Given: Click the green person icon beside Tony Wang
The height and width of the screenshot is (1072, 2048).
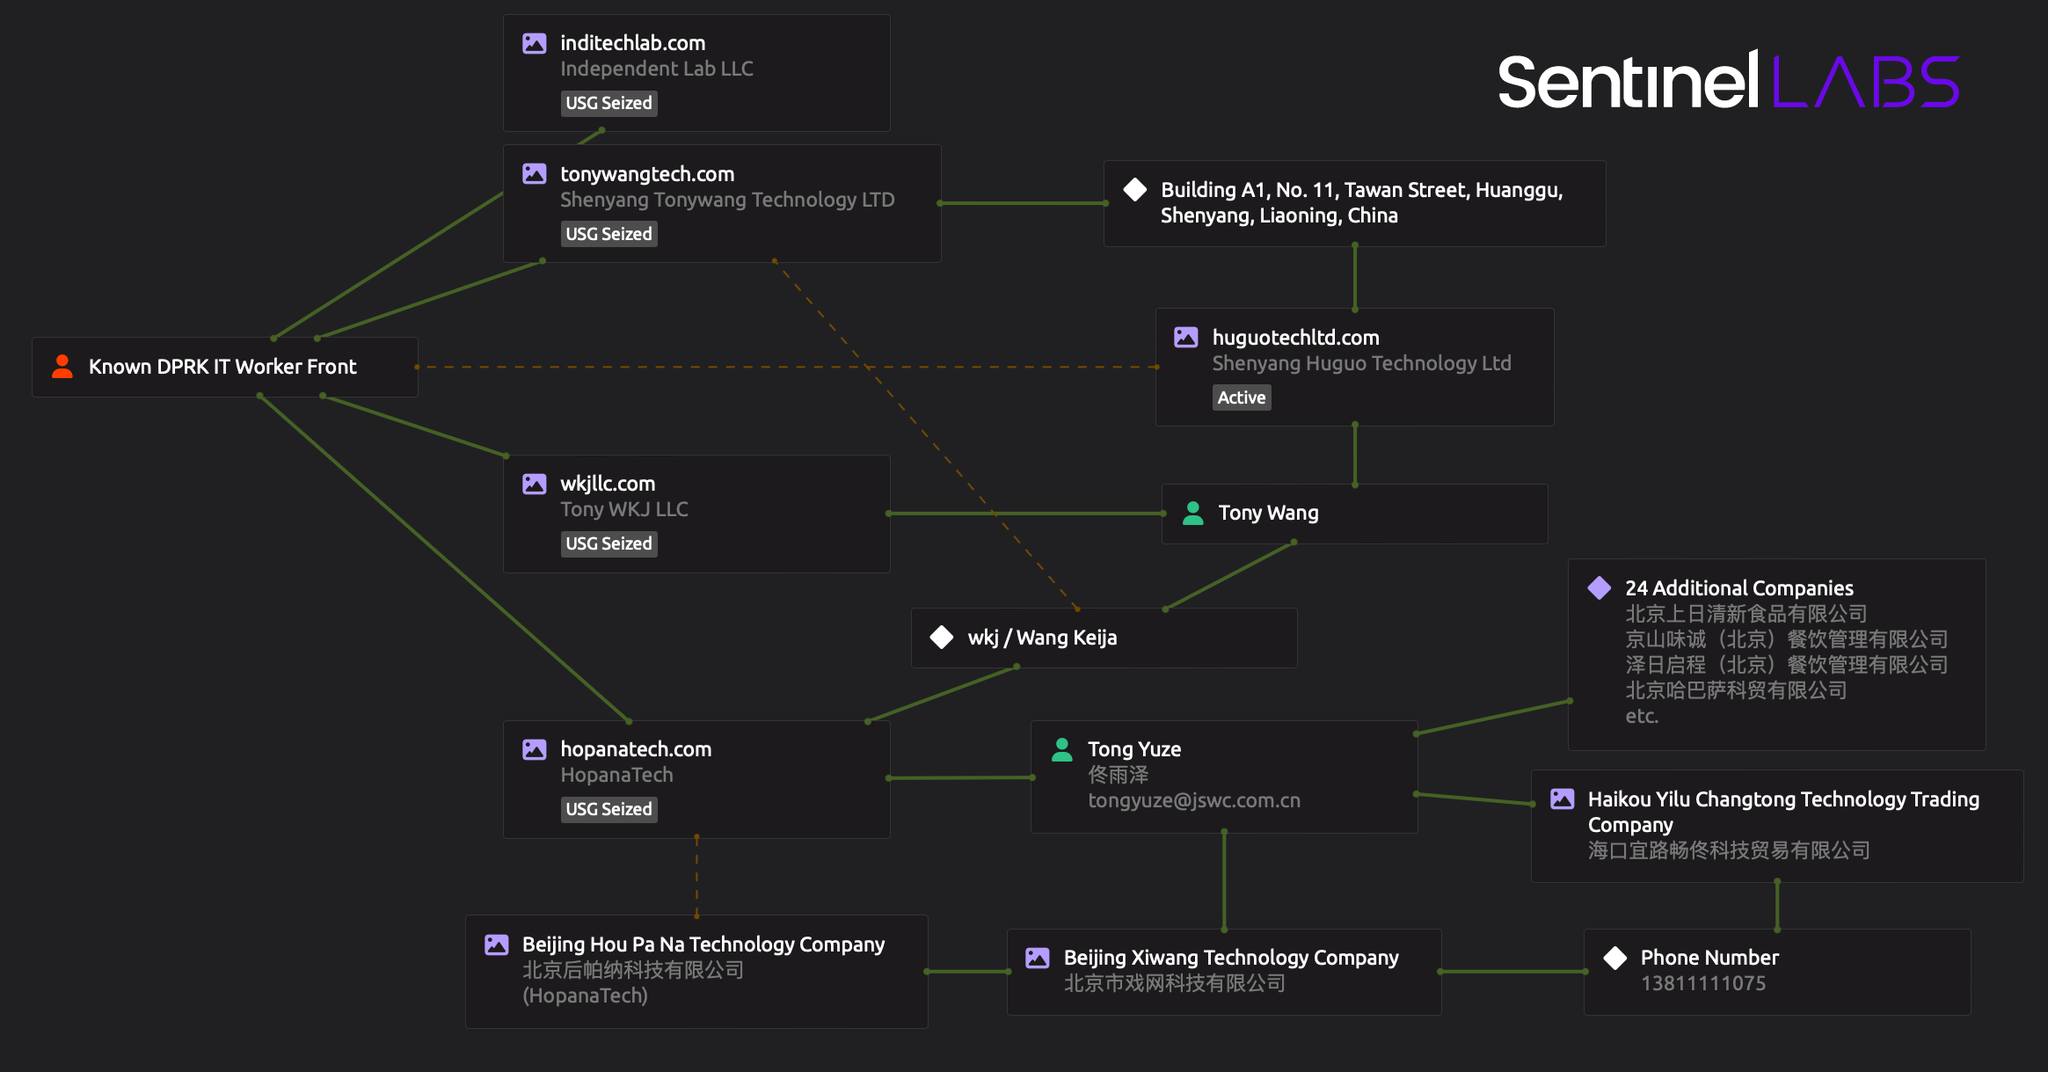Looking at the screenshot, I should (1192, 513).
